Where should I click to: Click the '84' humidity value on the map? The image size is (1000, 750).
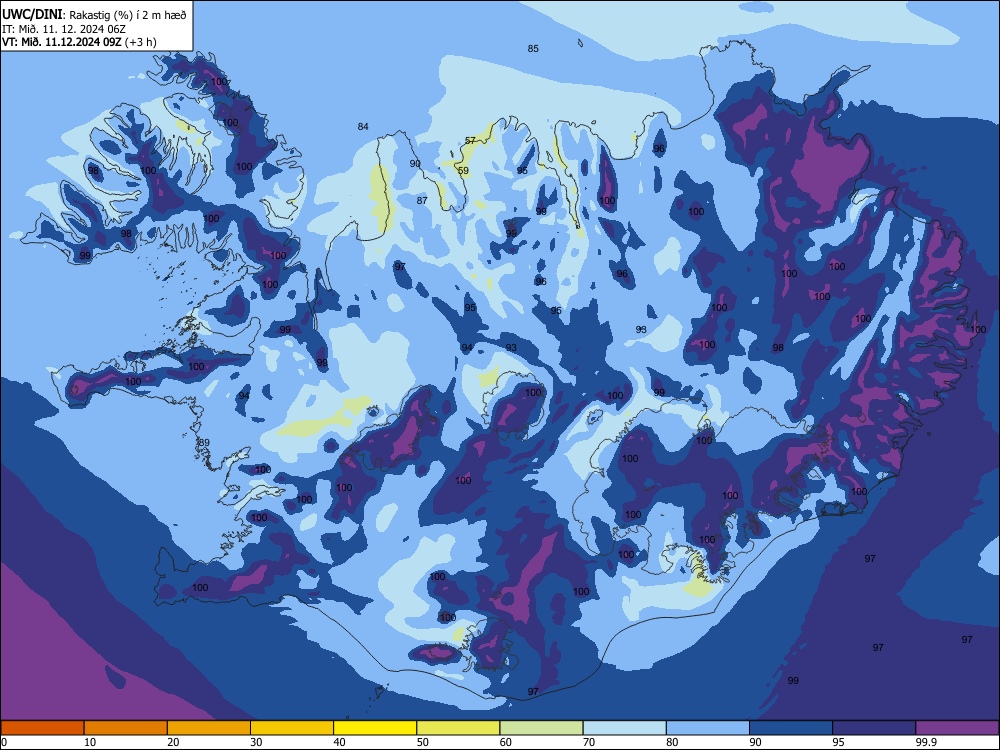pos(363,126)
